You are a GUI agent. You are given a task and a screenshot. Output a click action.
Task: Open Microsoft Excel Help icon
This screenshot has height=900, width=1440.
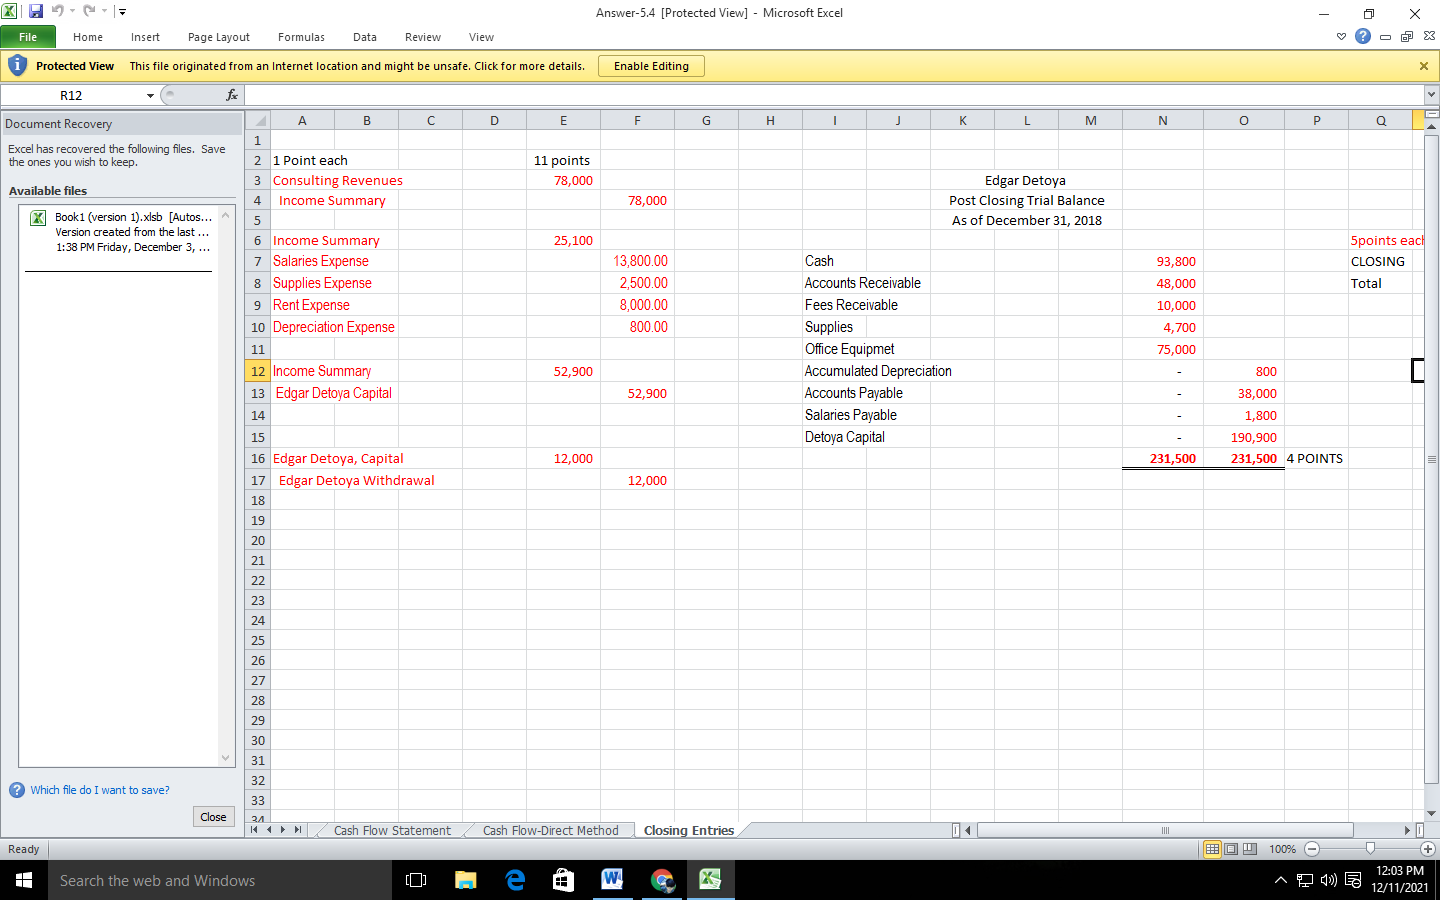point(1363,36)
